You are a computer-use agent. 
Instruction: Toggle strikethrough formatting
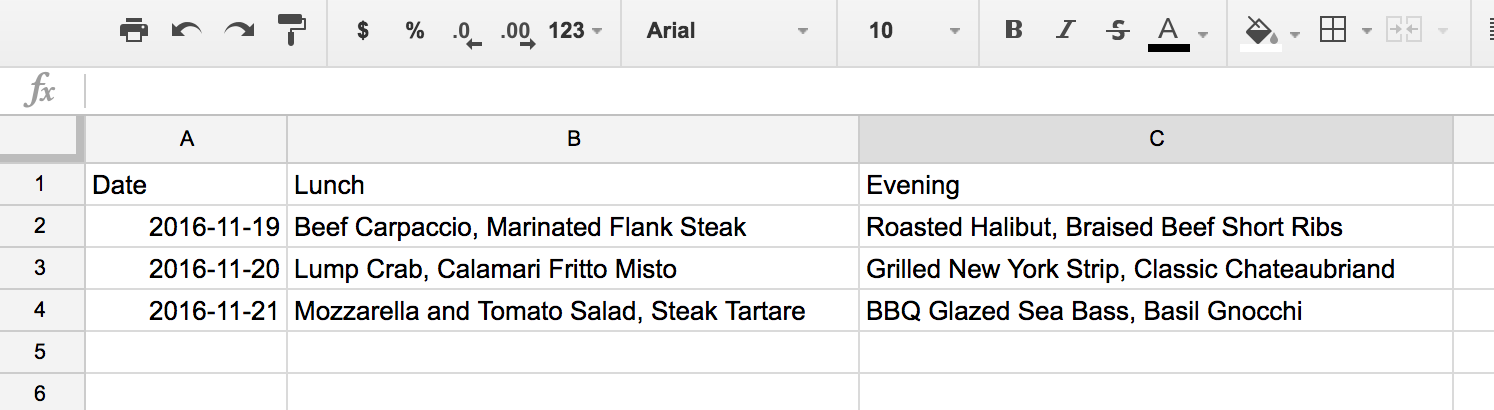[x=1118, y=31]
